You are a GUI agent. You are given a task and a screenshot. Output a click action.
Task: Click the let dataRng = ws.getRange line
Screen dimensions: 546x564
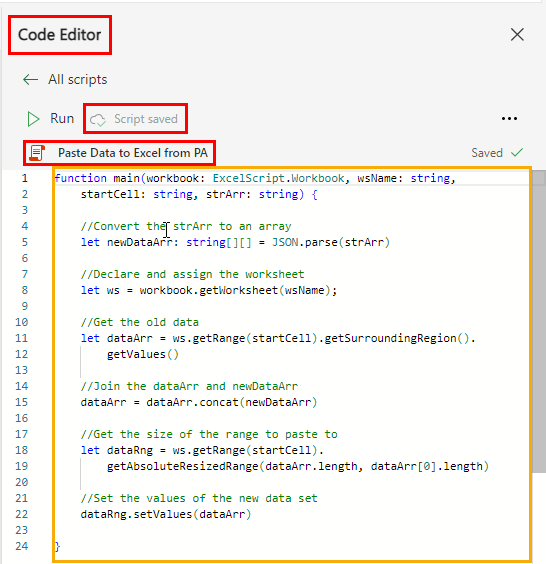[x=202, y=450]
